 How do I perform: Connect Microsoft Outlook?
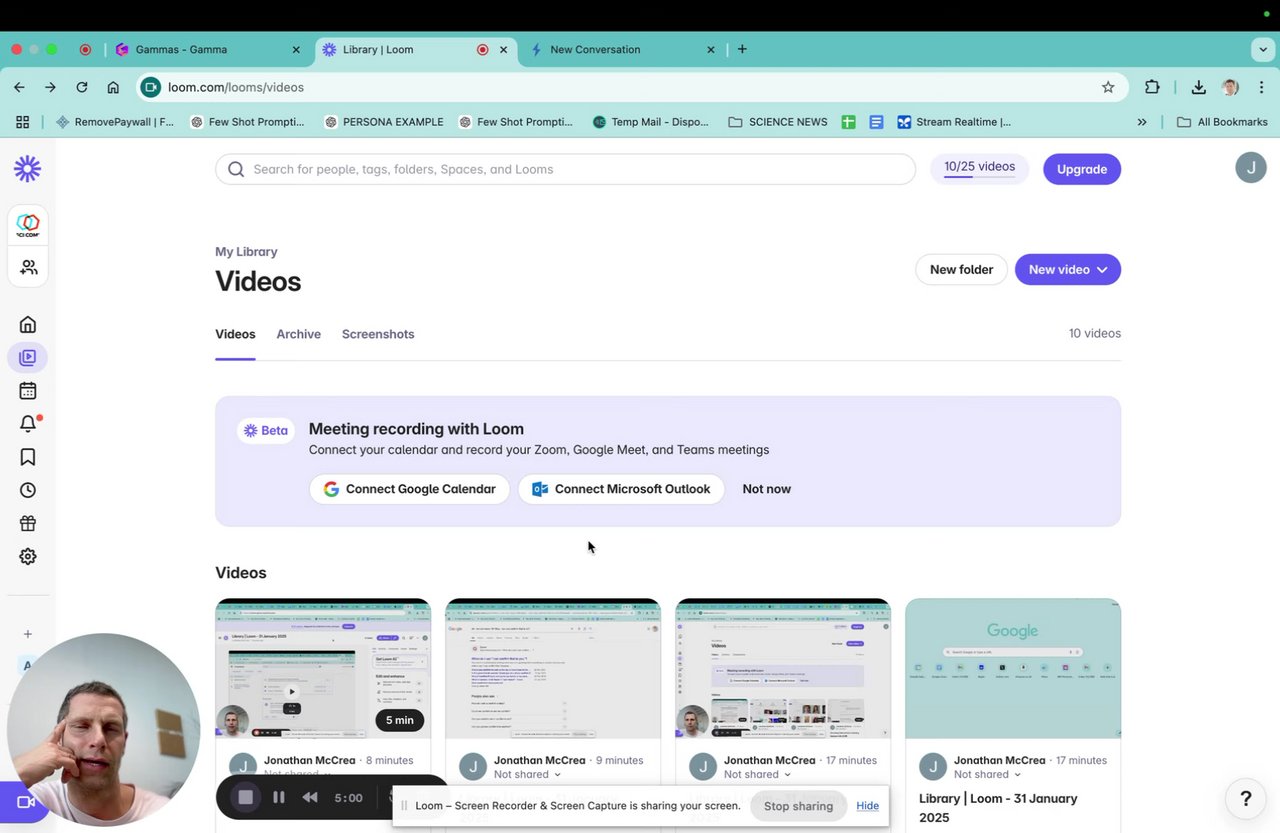tap(621, 489)
